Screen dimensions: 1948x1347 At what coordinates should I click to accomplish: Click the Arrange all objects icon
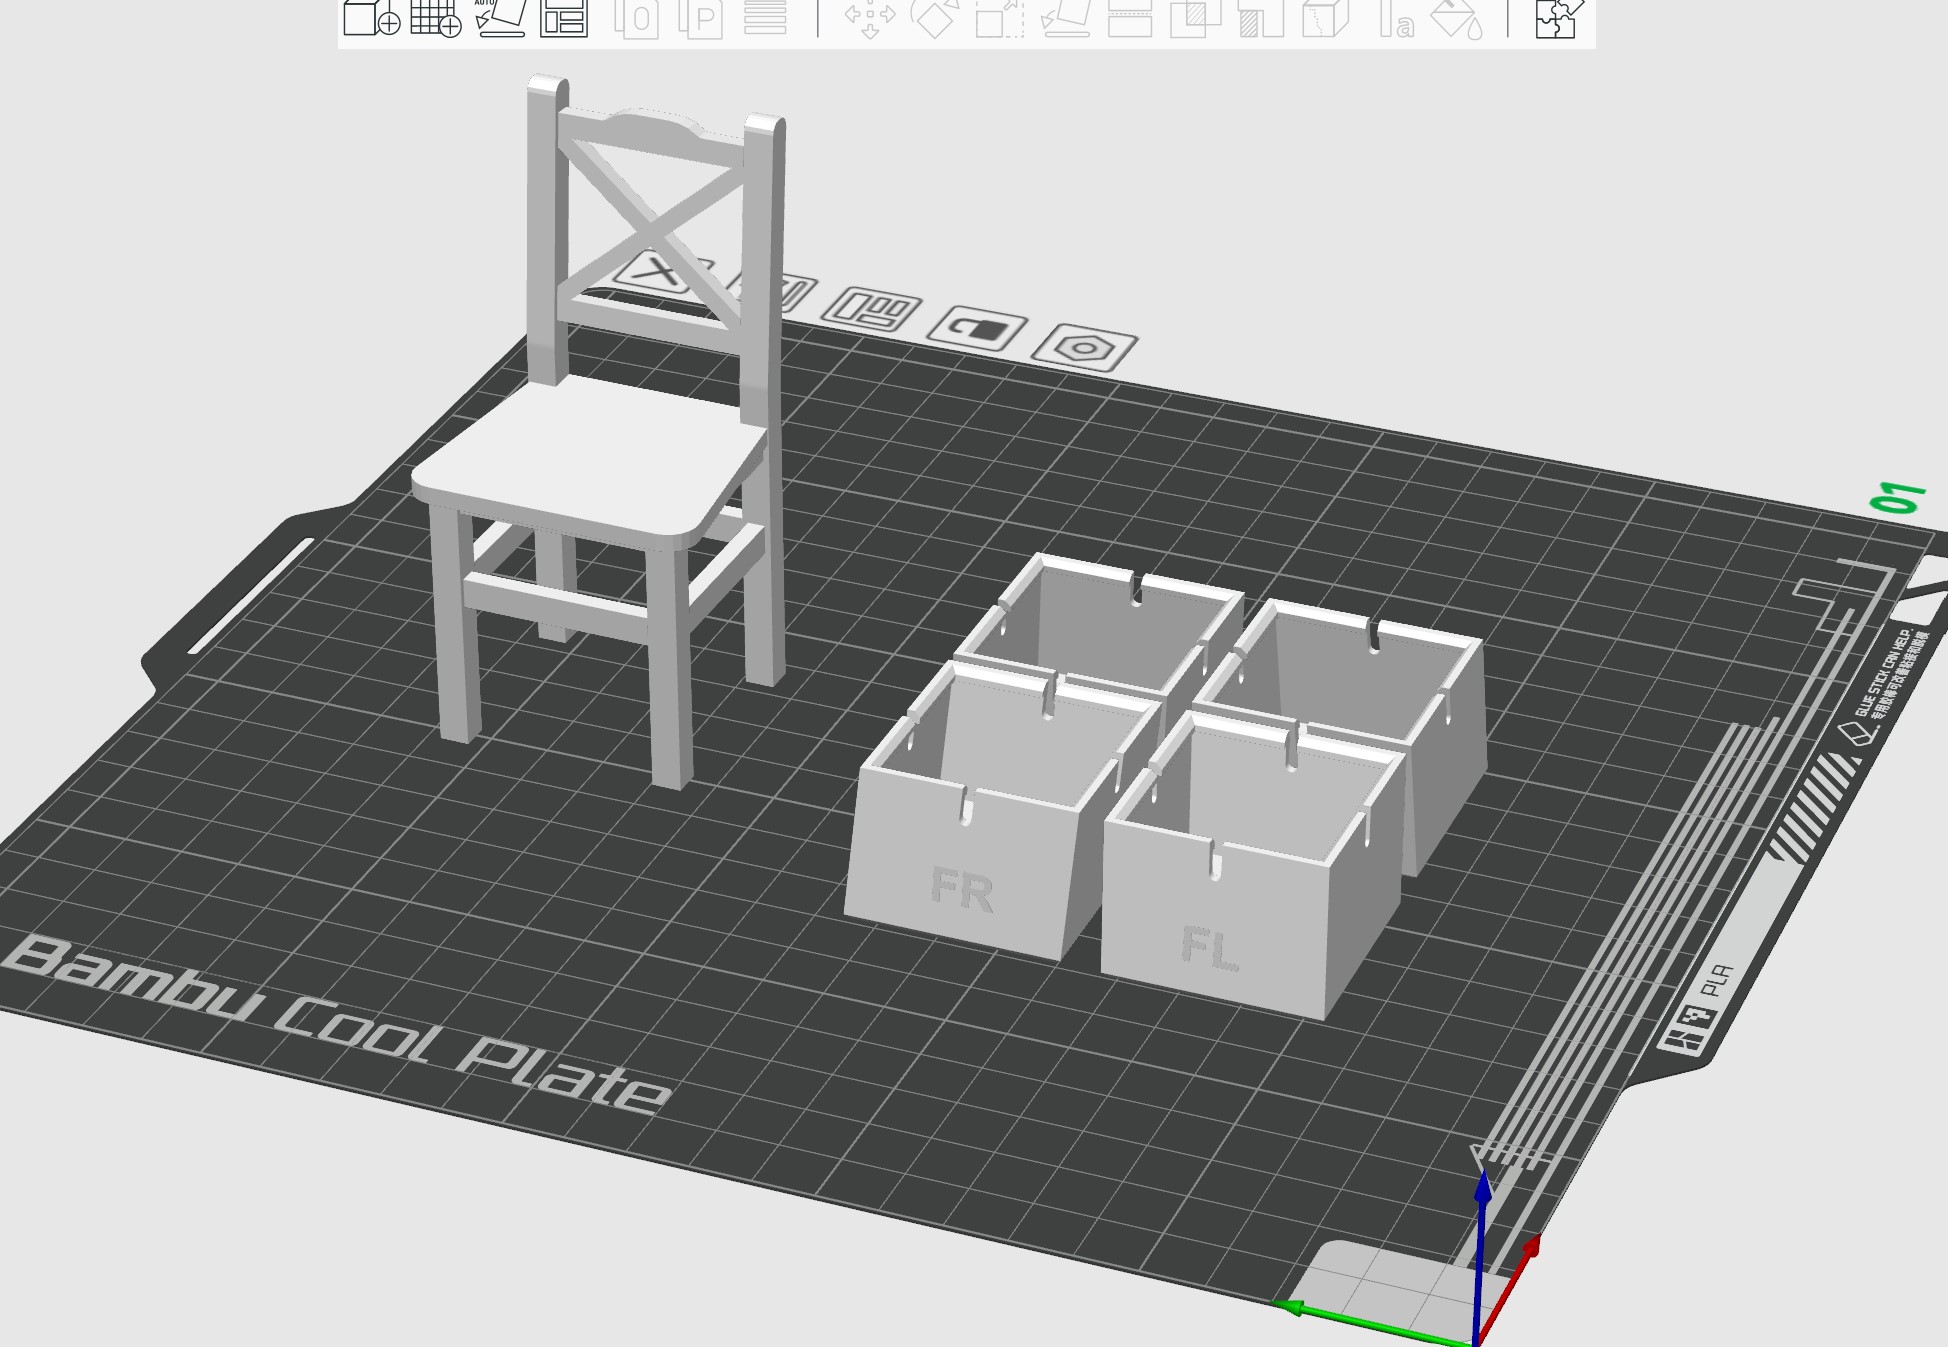[x=563, y=18]
